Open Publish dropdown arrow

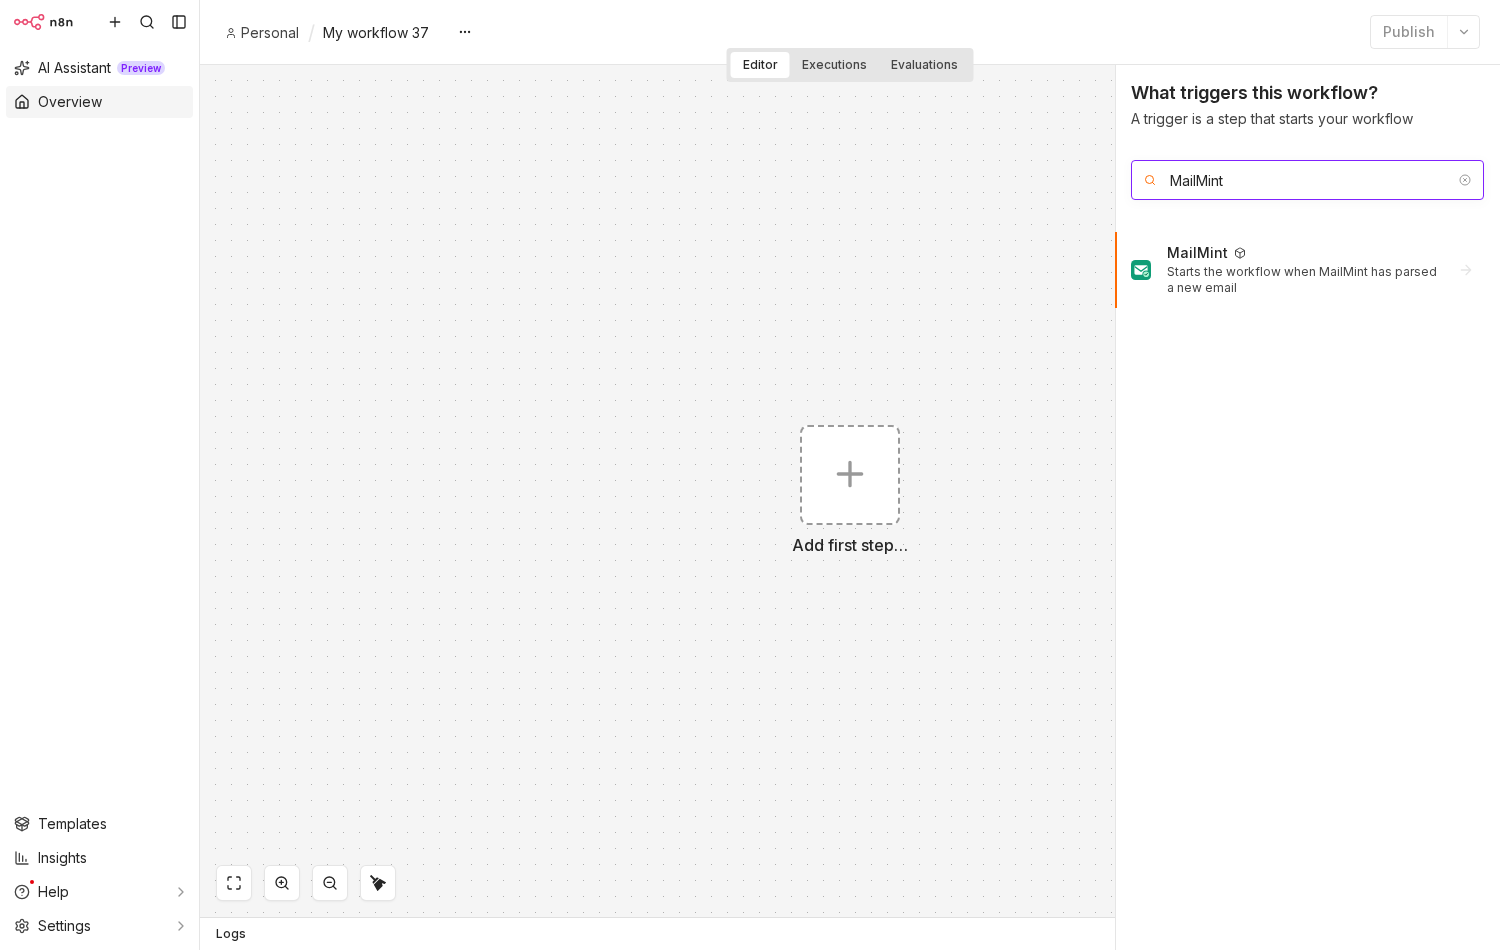pos(1464,32)
